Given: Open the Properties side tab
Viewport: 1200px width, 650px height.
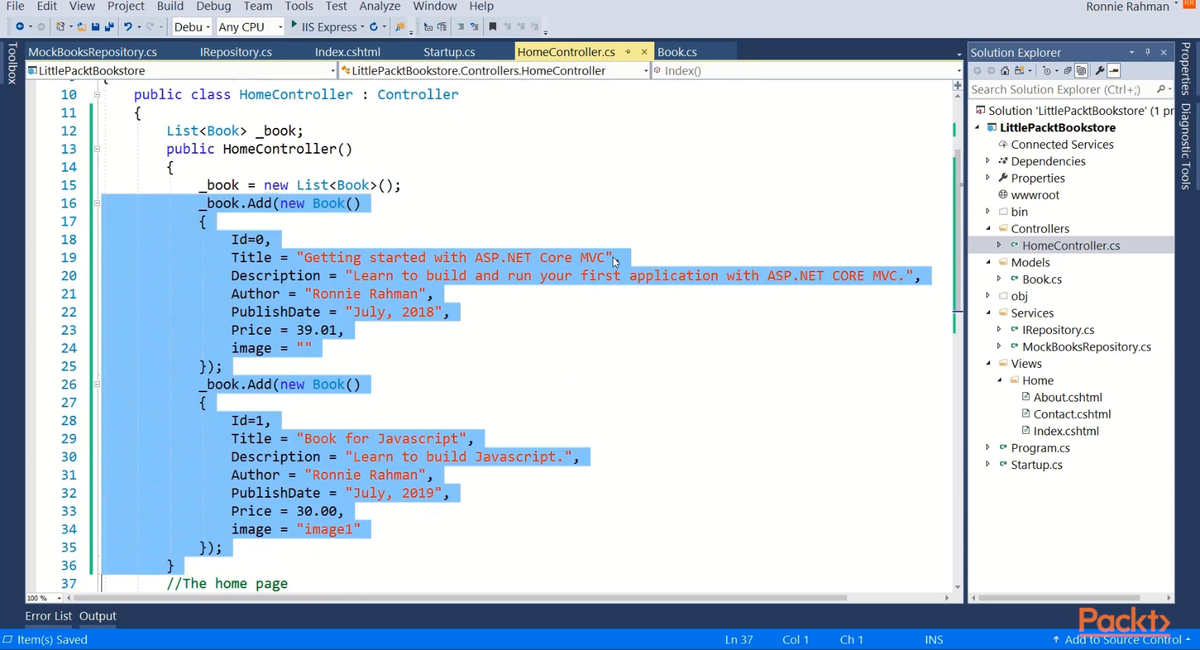Looking at the screenshot, I should click(1186, 68).
